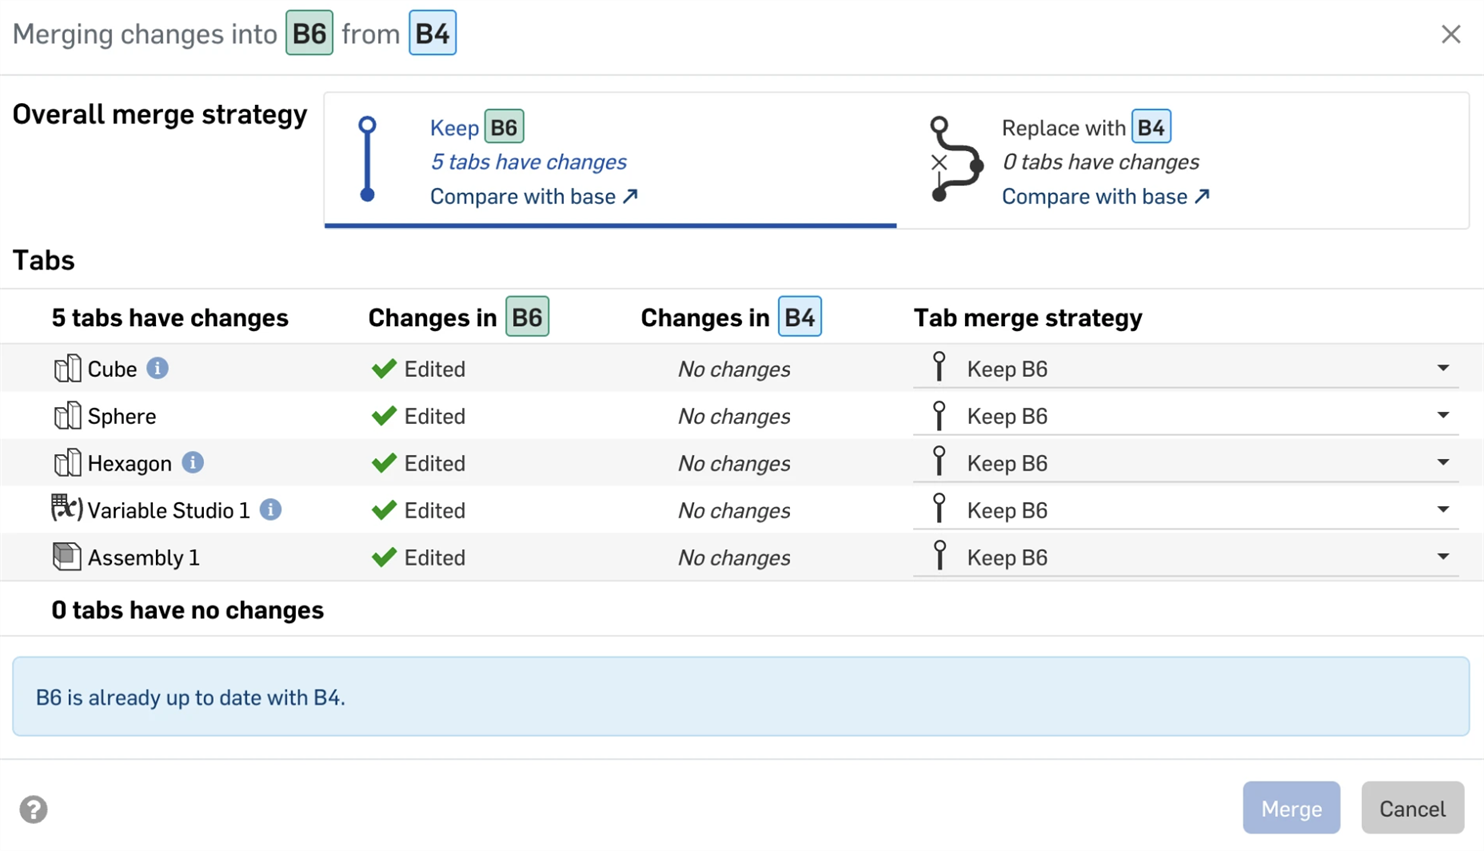Open merge strategy dropdown for Hexagon
Viewport: 1484px width, 851px height.
click(1186, 463)
